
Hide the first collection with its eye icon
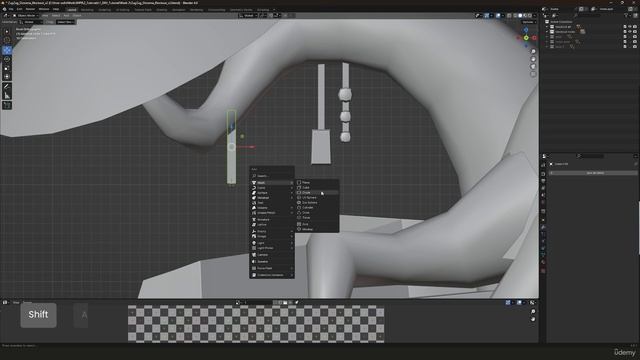click(629, 27)
